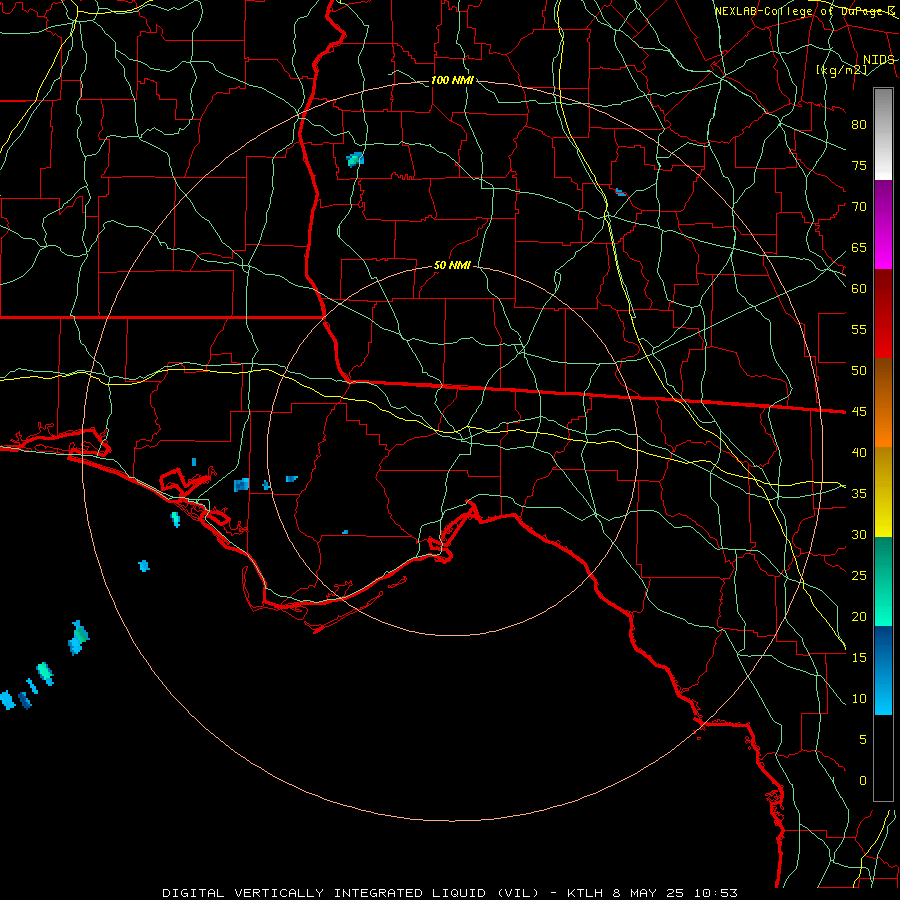Click the 65 value on the VIL scale
The height and width of the screenshot is (900, 900).
(859, 248)
